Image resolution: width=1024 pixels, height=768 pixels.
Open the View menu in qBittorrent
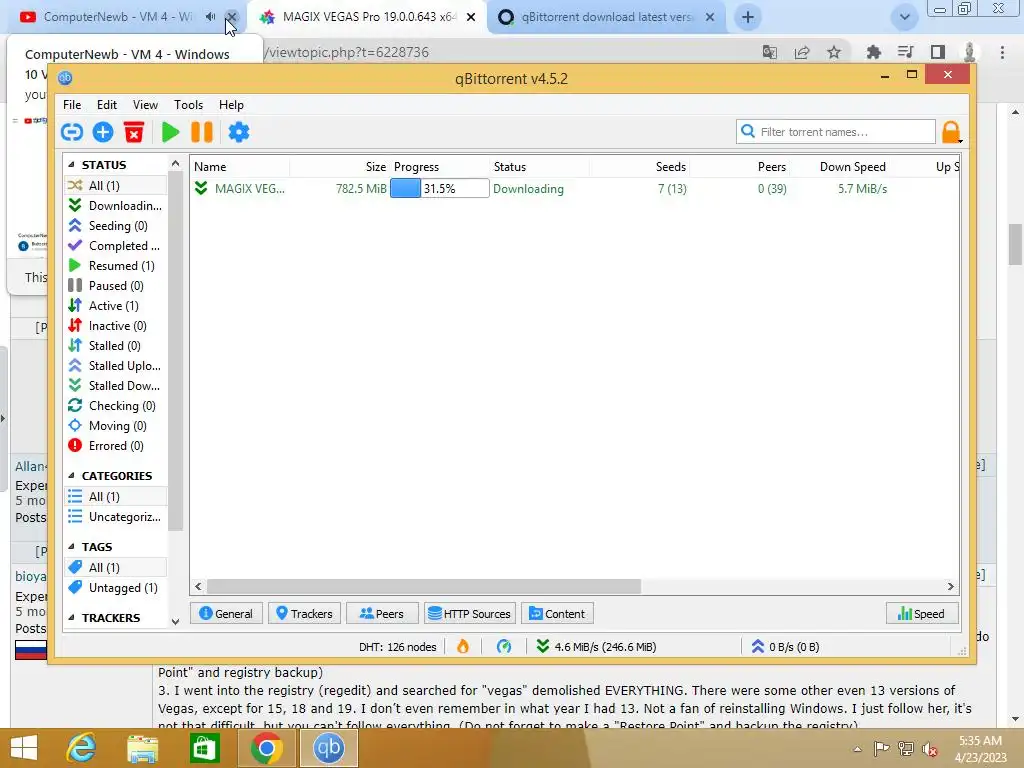[x=145, y=104]
